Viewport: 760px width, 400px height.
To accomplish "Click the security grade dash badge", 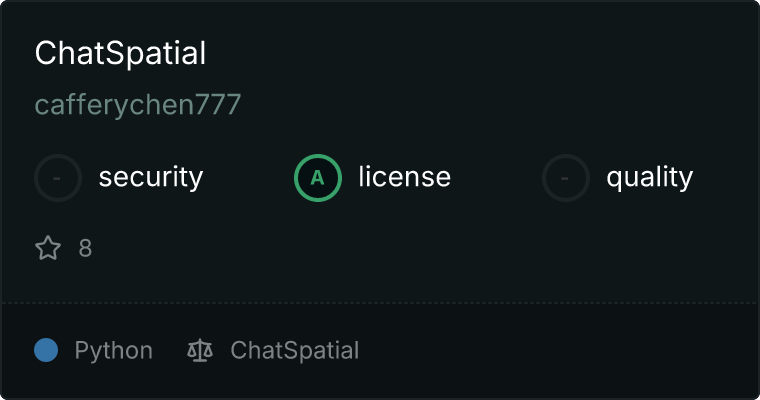I will [58, 178].
